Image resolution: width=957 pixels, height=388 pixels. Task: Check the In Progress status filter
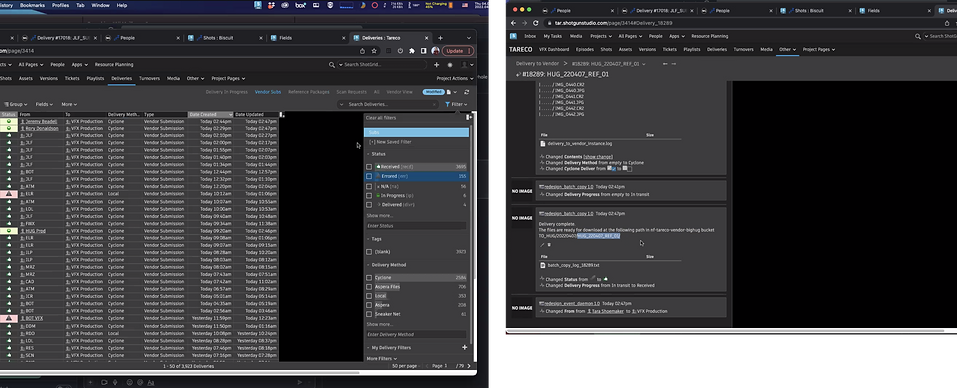click(369, 196)
